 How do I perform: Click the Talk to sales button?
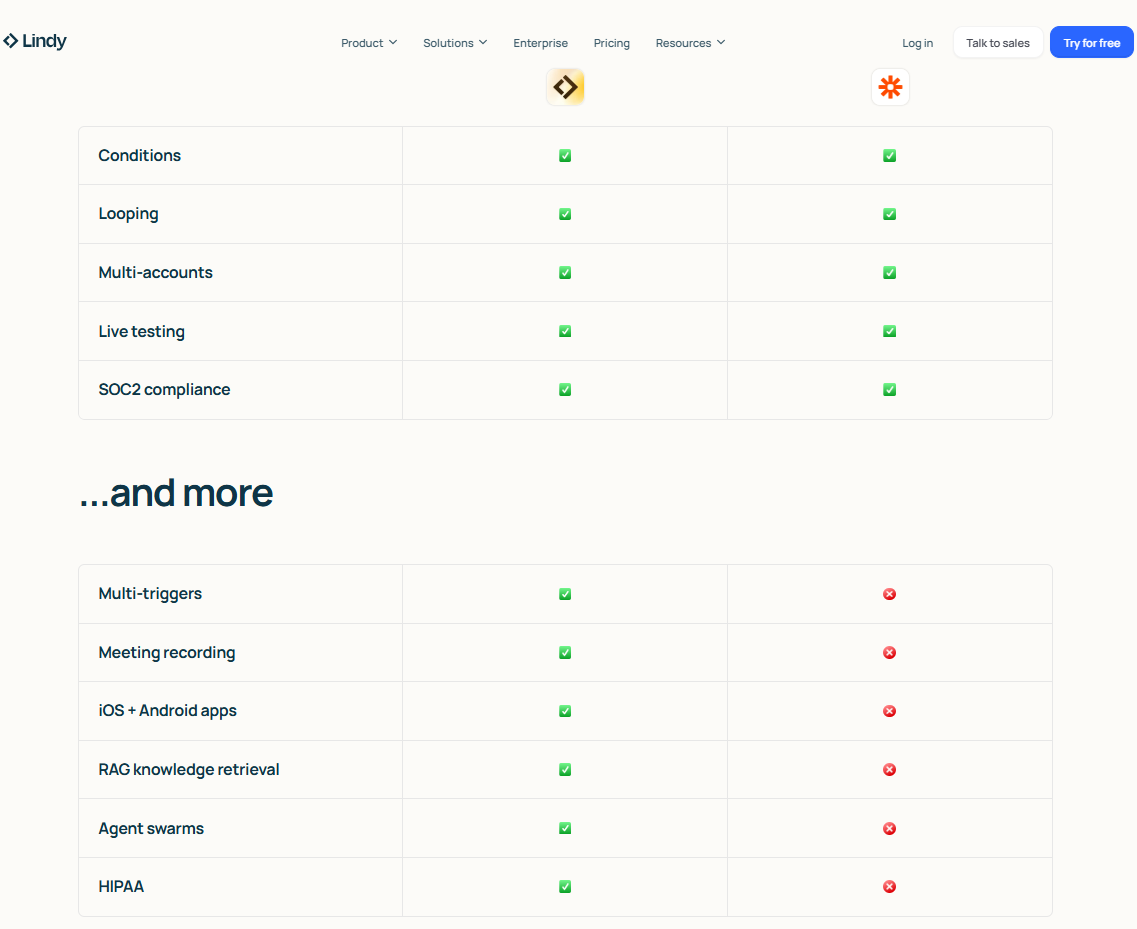tap(998, 43)
